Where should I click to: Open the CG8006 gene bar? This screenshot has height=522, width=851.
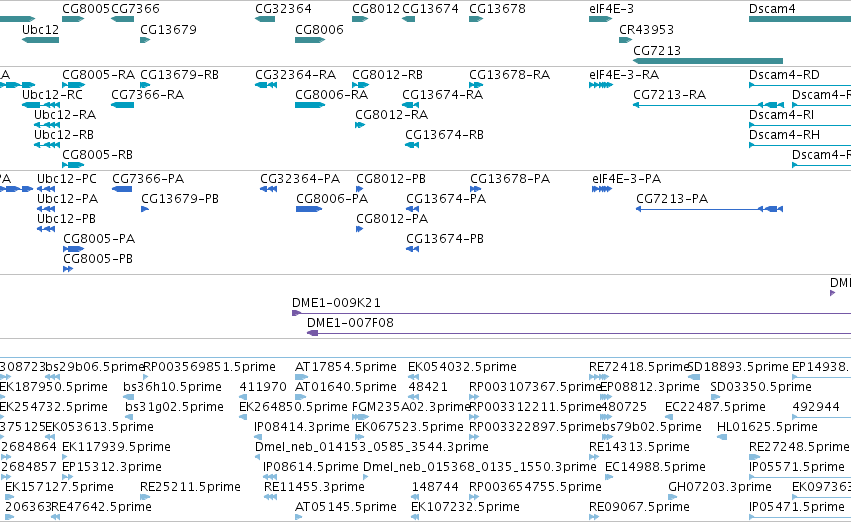click(x=310, y=40)
